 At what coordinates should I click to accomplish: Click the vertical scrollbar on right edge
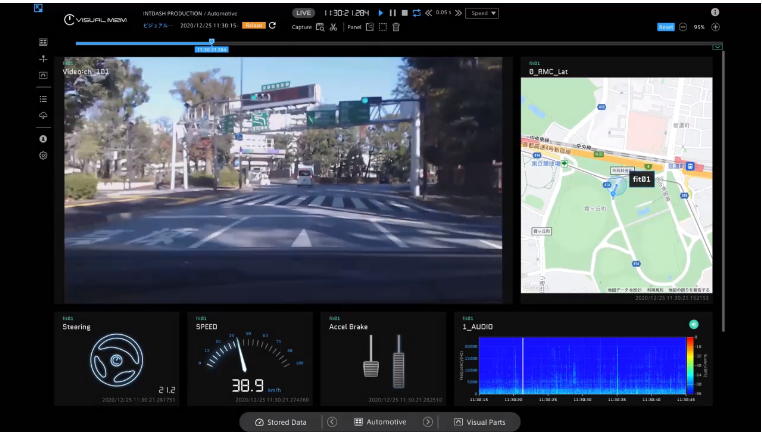(723, 190)
